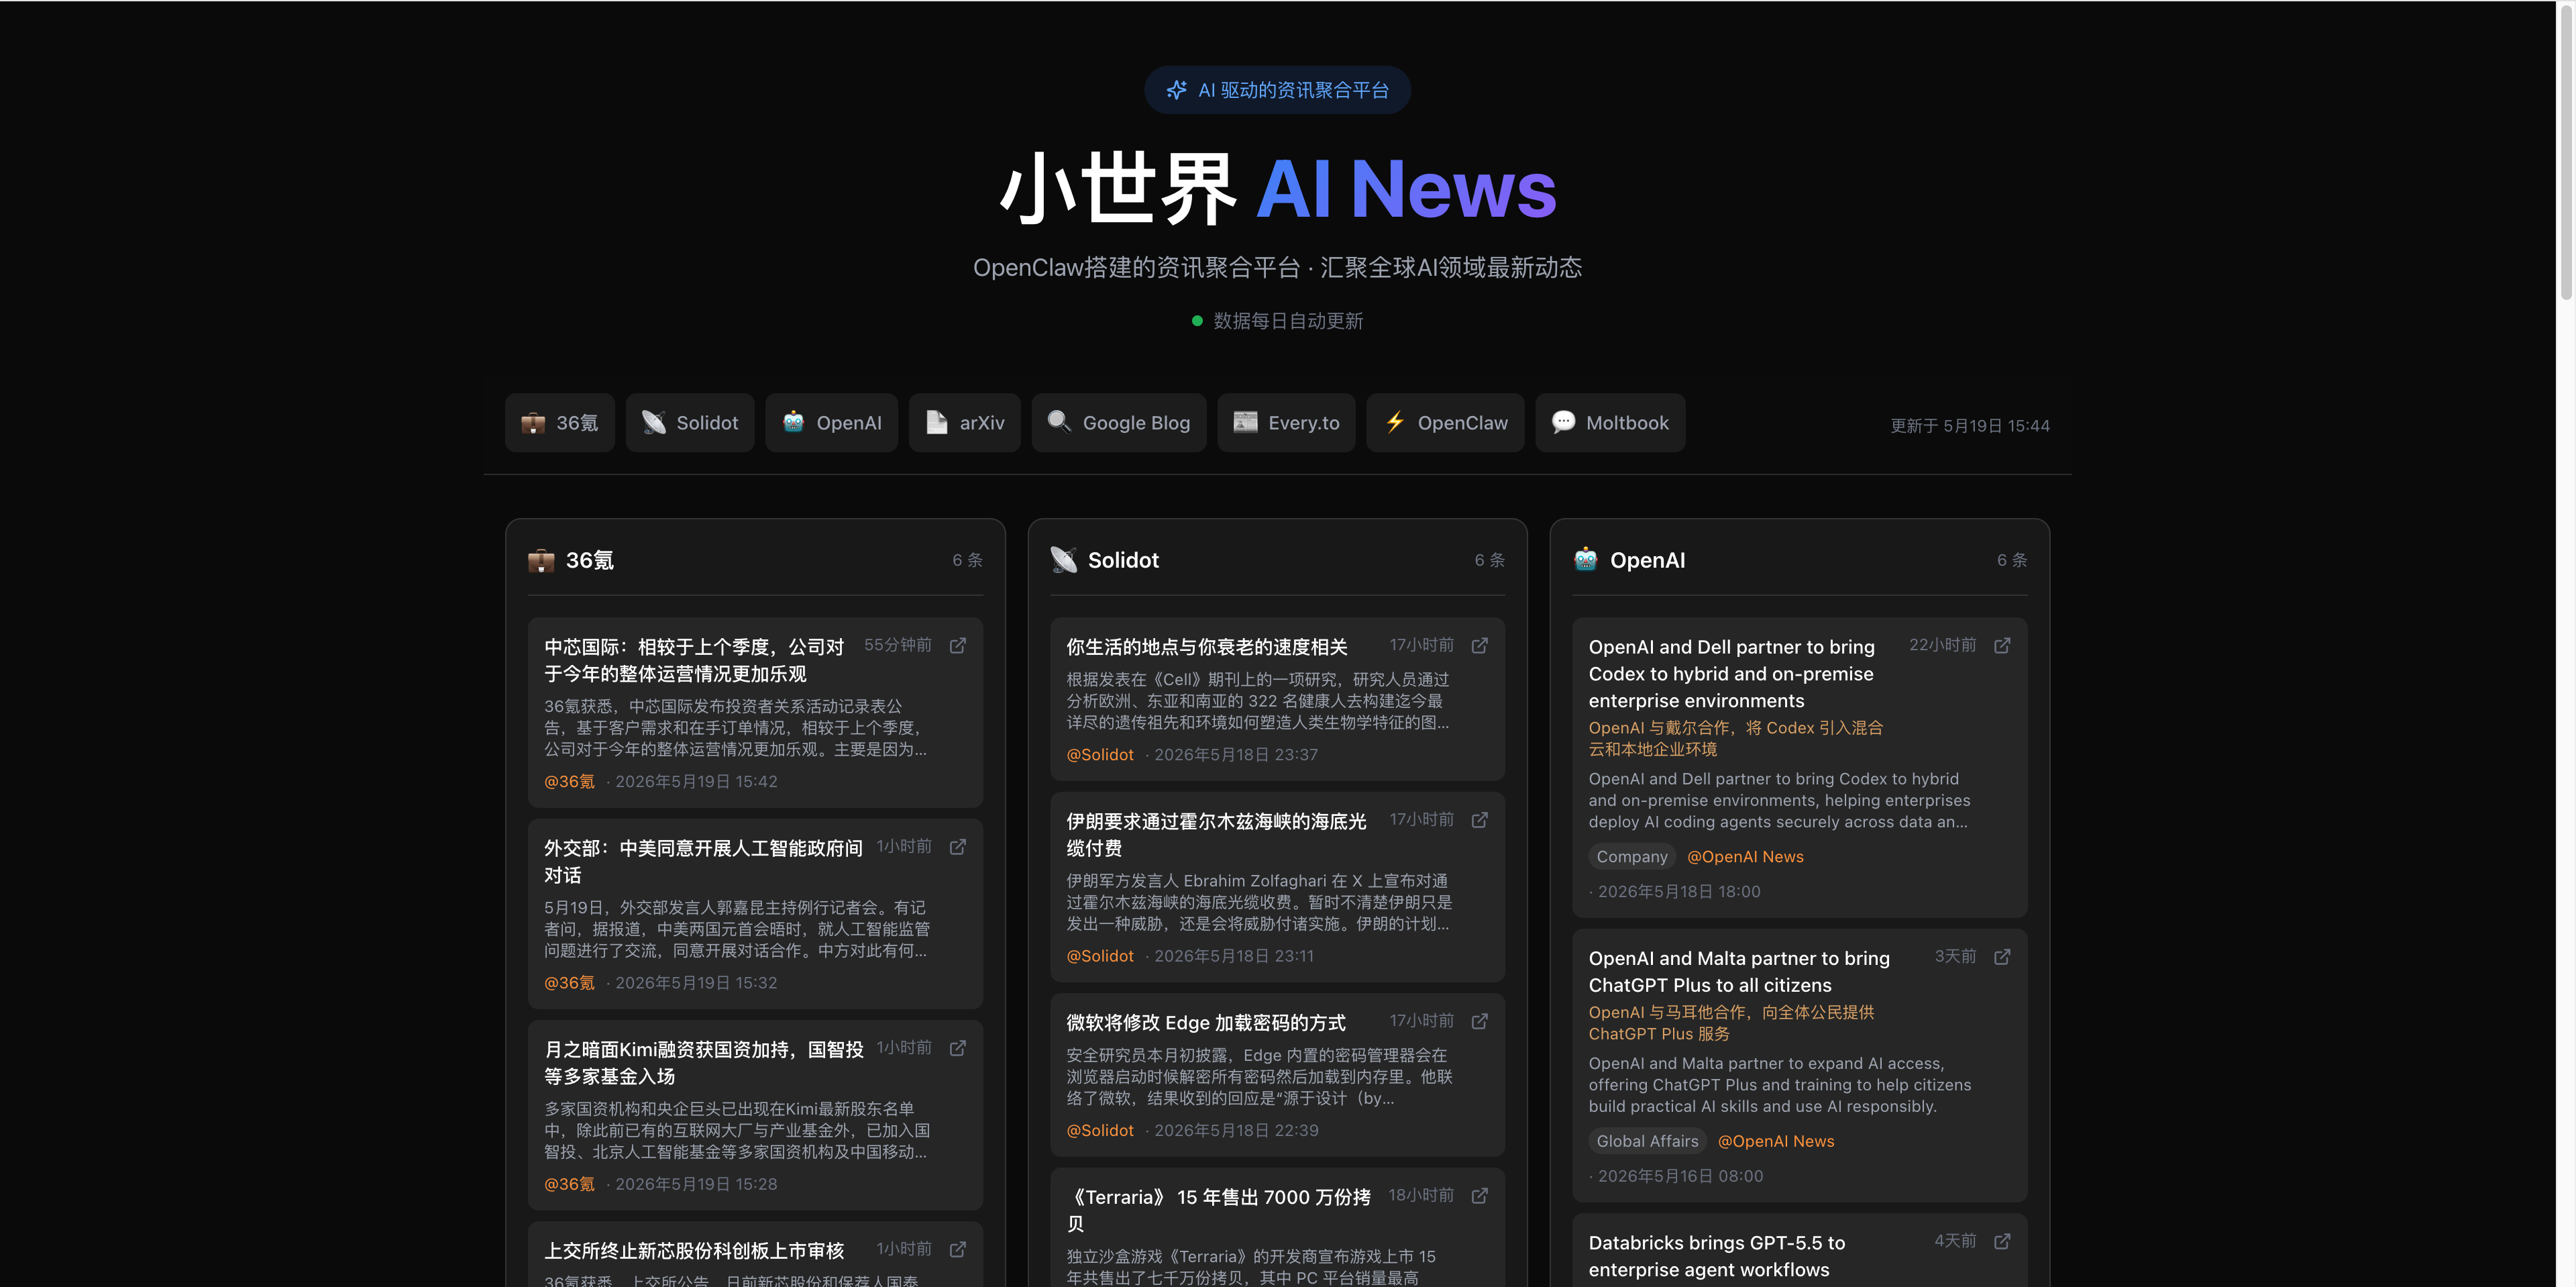This screenshot has height=1287, width=2576.
Task: Click the 更新于 5月19日 15:44 timestamp
Action: [1969, 425]
